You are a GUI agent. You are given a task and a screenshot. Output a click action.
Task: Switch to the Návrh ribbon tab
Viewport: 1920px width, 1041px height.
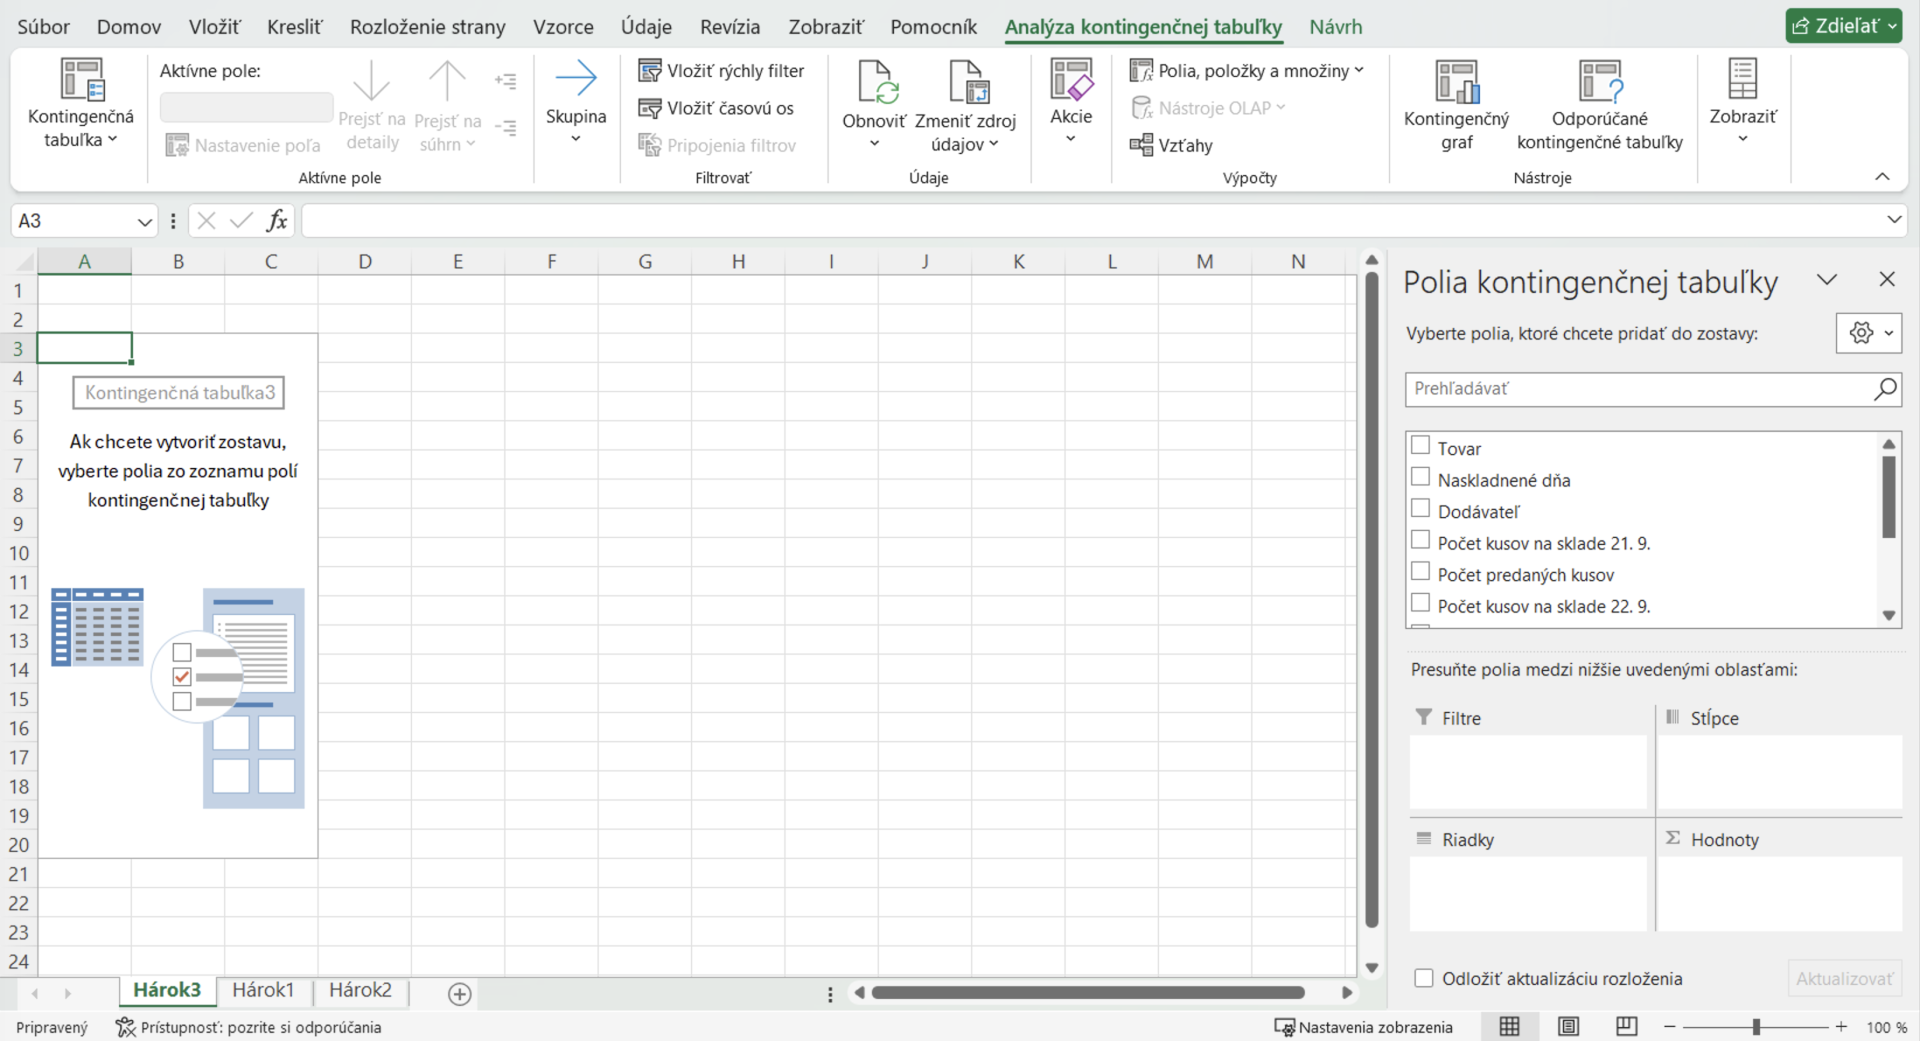pos(1336,27)
